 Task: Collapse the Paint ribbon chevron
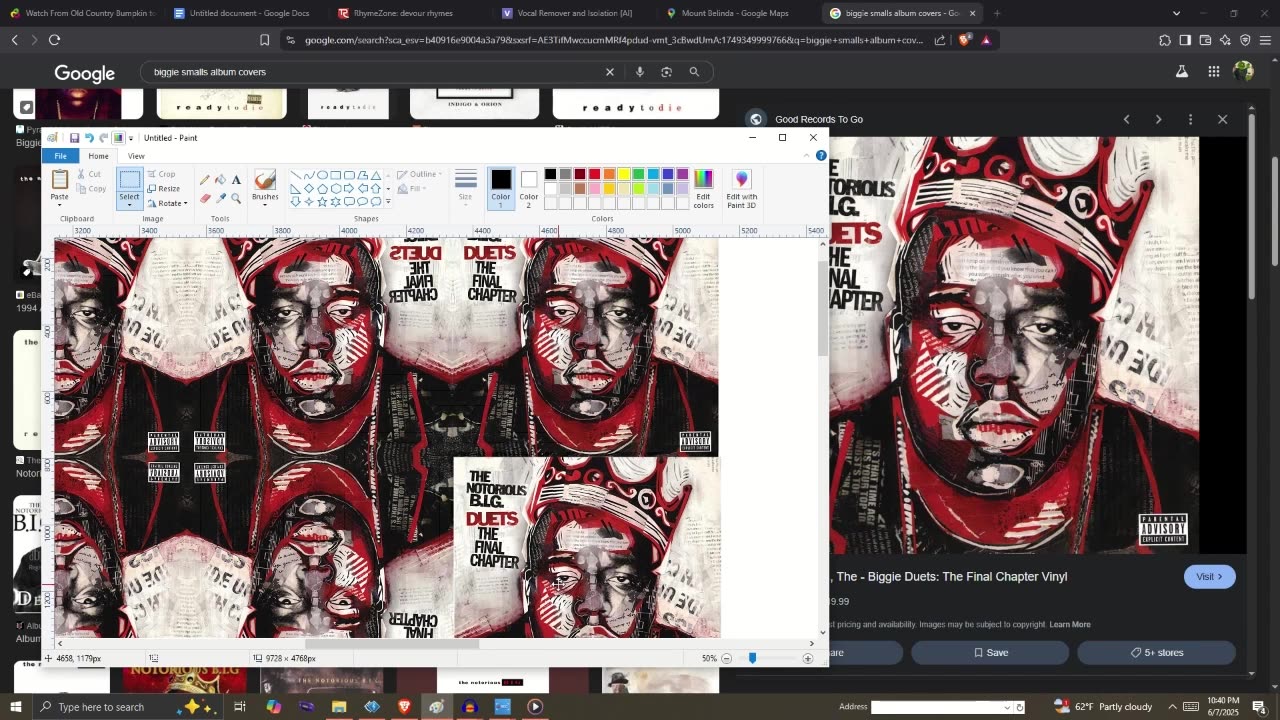pyautogui.click(x=809, y=156)
